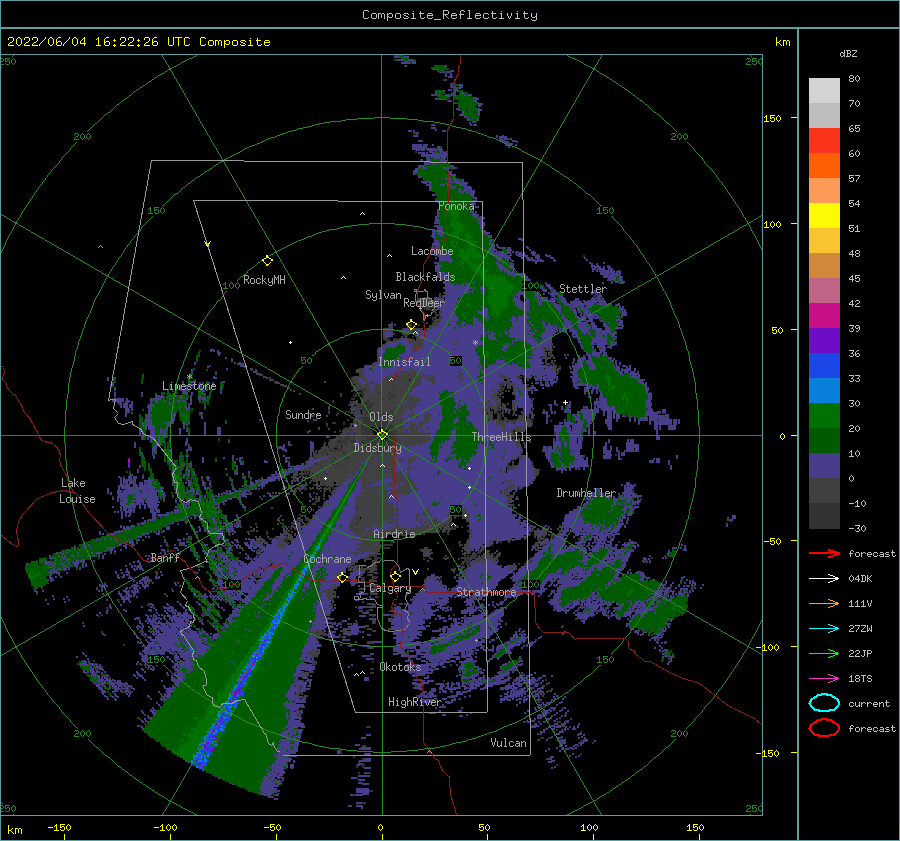Image resolution: width=900 pixels, height=841 pixels.
Task: Click the yellow diamond marker below Cochrane
Action: (342, 577)
